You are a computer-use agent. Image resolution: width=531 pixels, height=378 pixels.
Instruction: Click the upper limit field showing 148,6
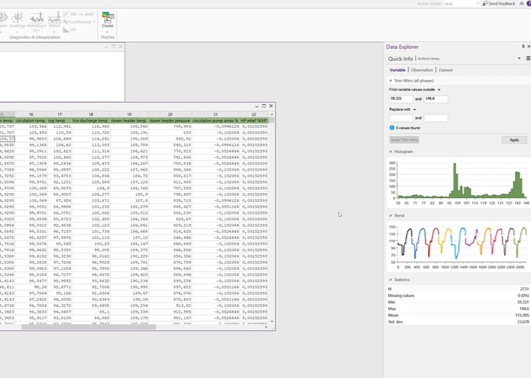pos(436,99)
